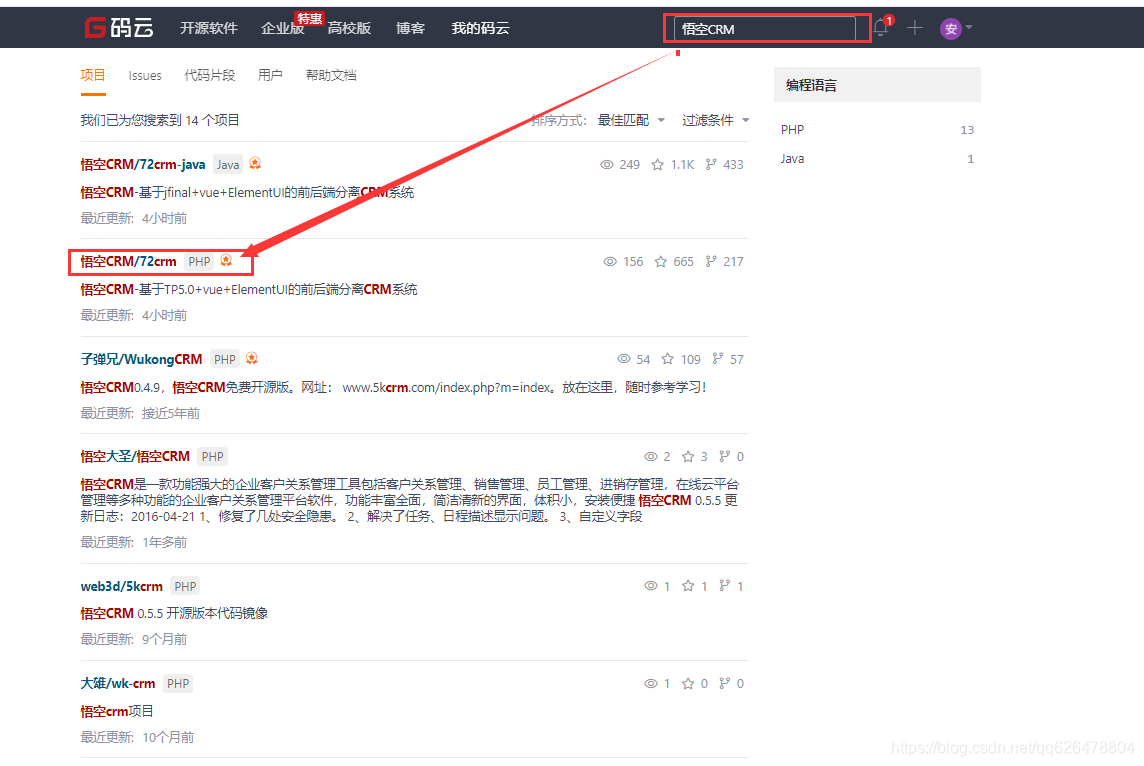Expand the dropdown arrow beside the avatar

969,28
